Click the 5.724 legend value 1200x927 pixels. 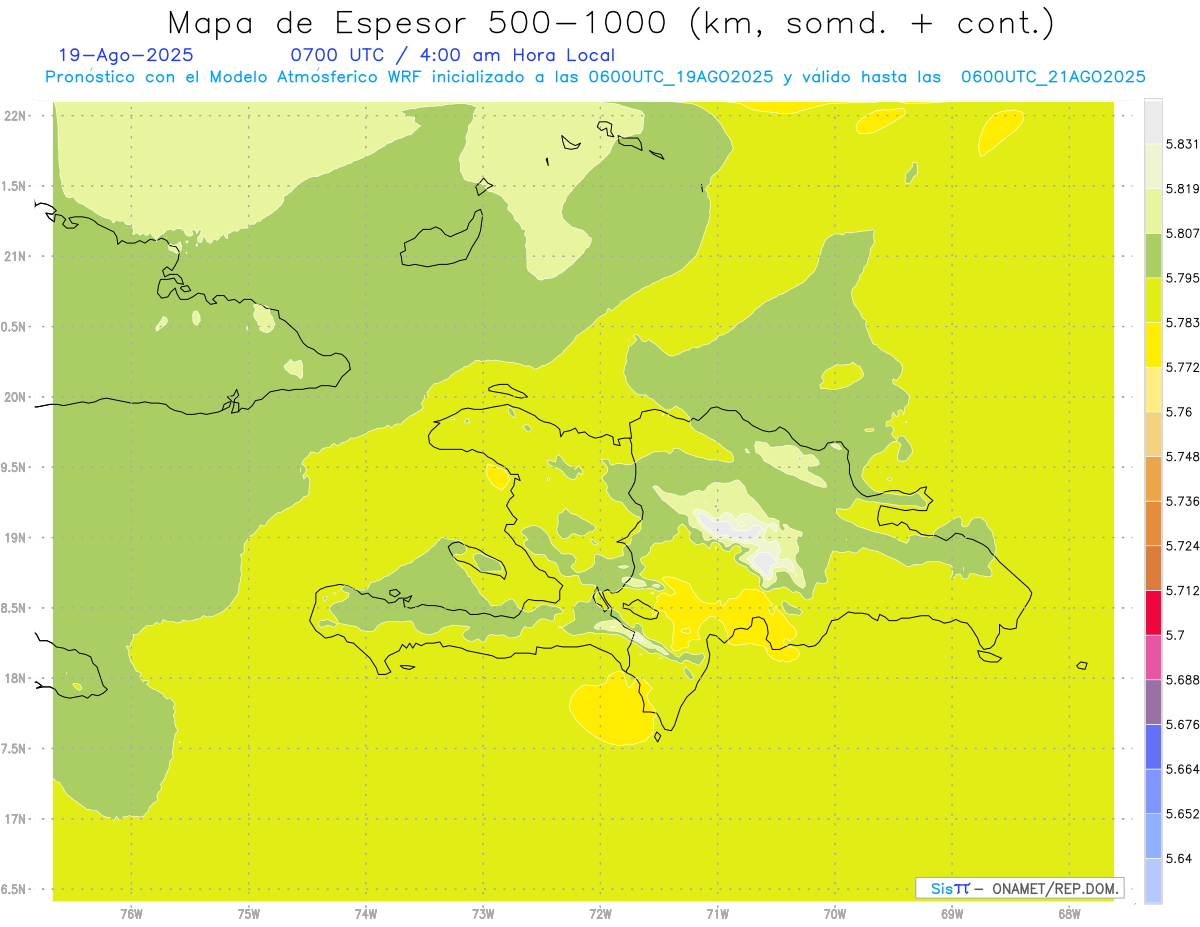point(1182,546)
